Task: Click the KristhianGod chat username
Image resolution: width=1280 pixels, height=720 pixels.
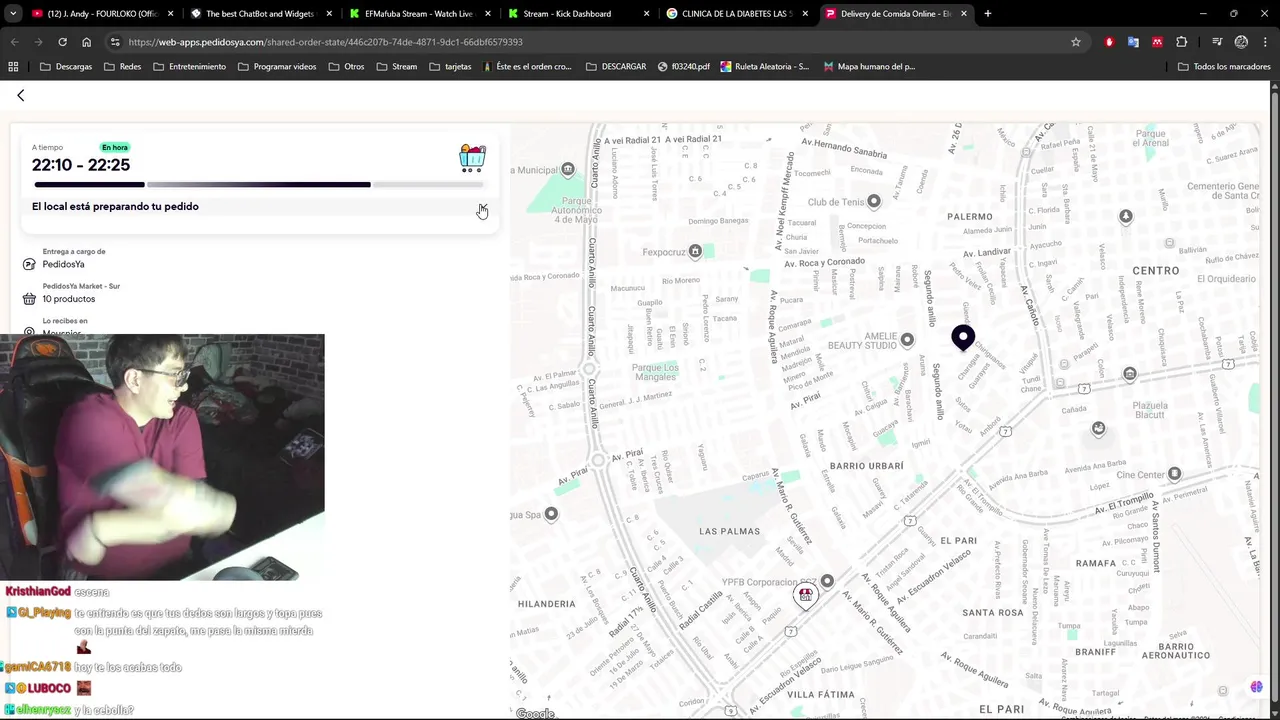Action: tap(38, 592)
